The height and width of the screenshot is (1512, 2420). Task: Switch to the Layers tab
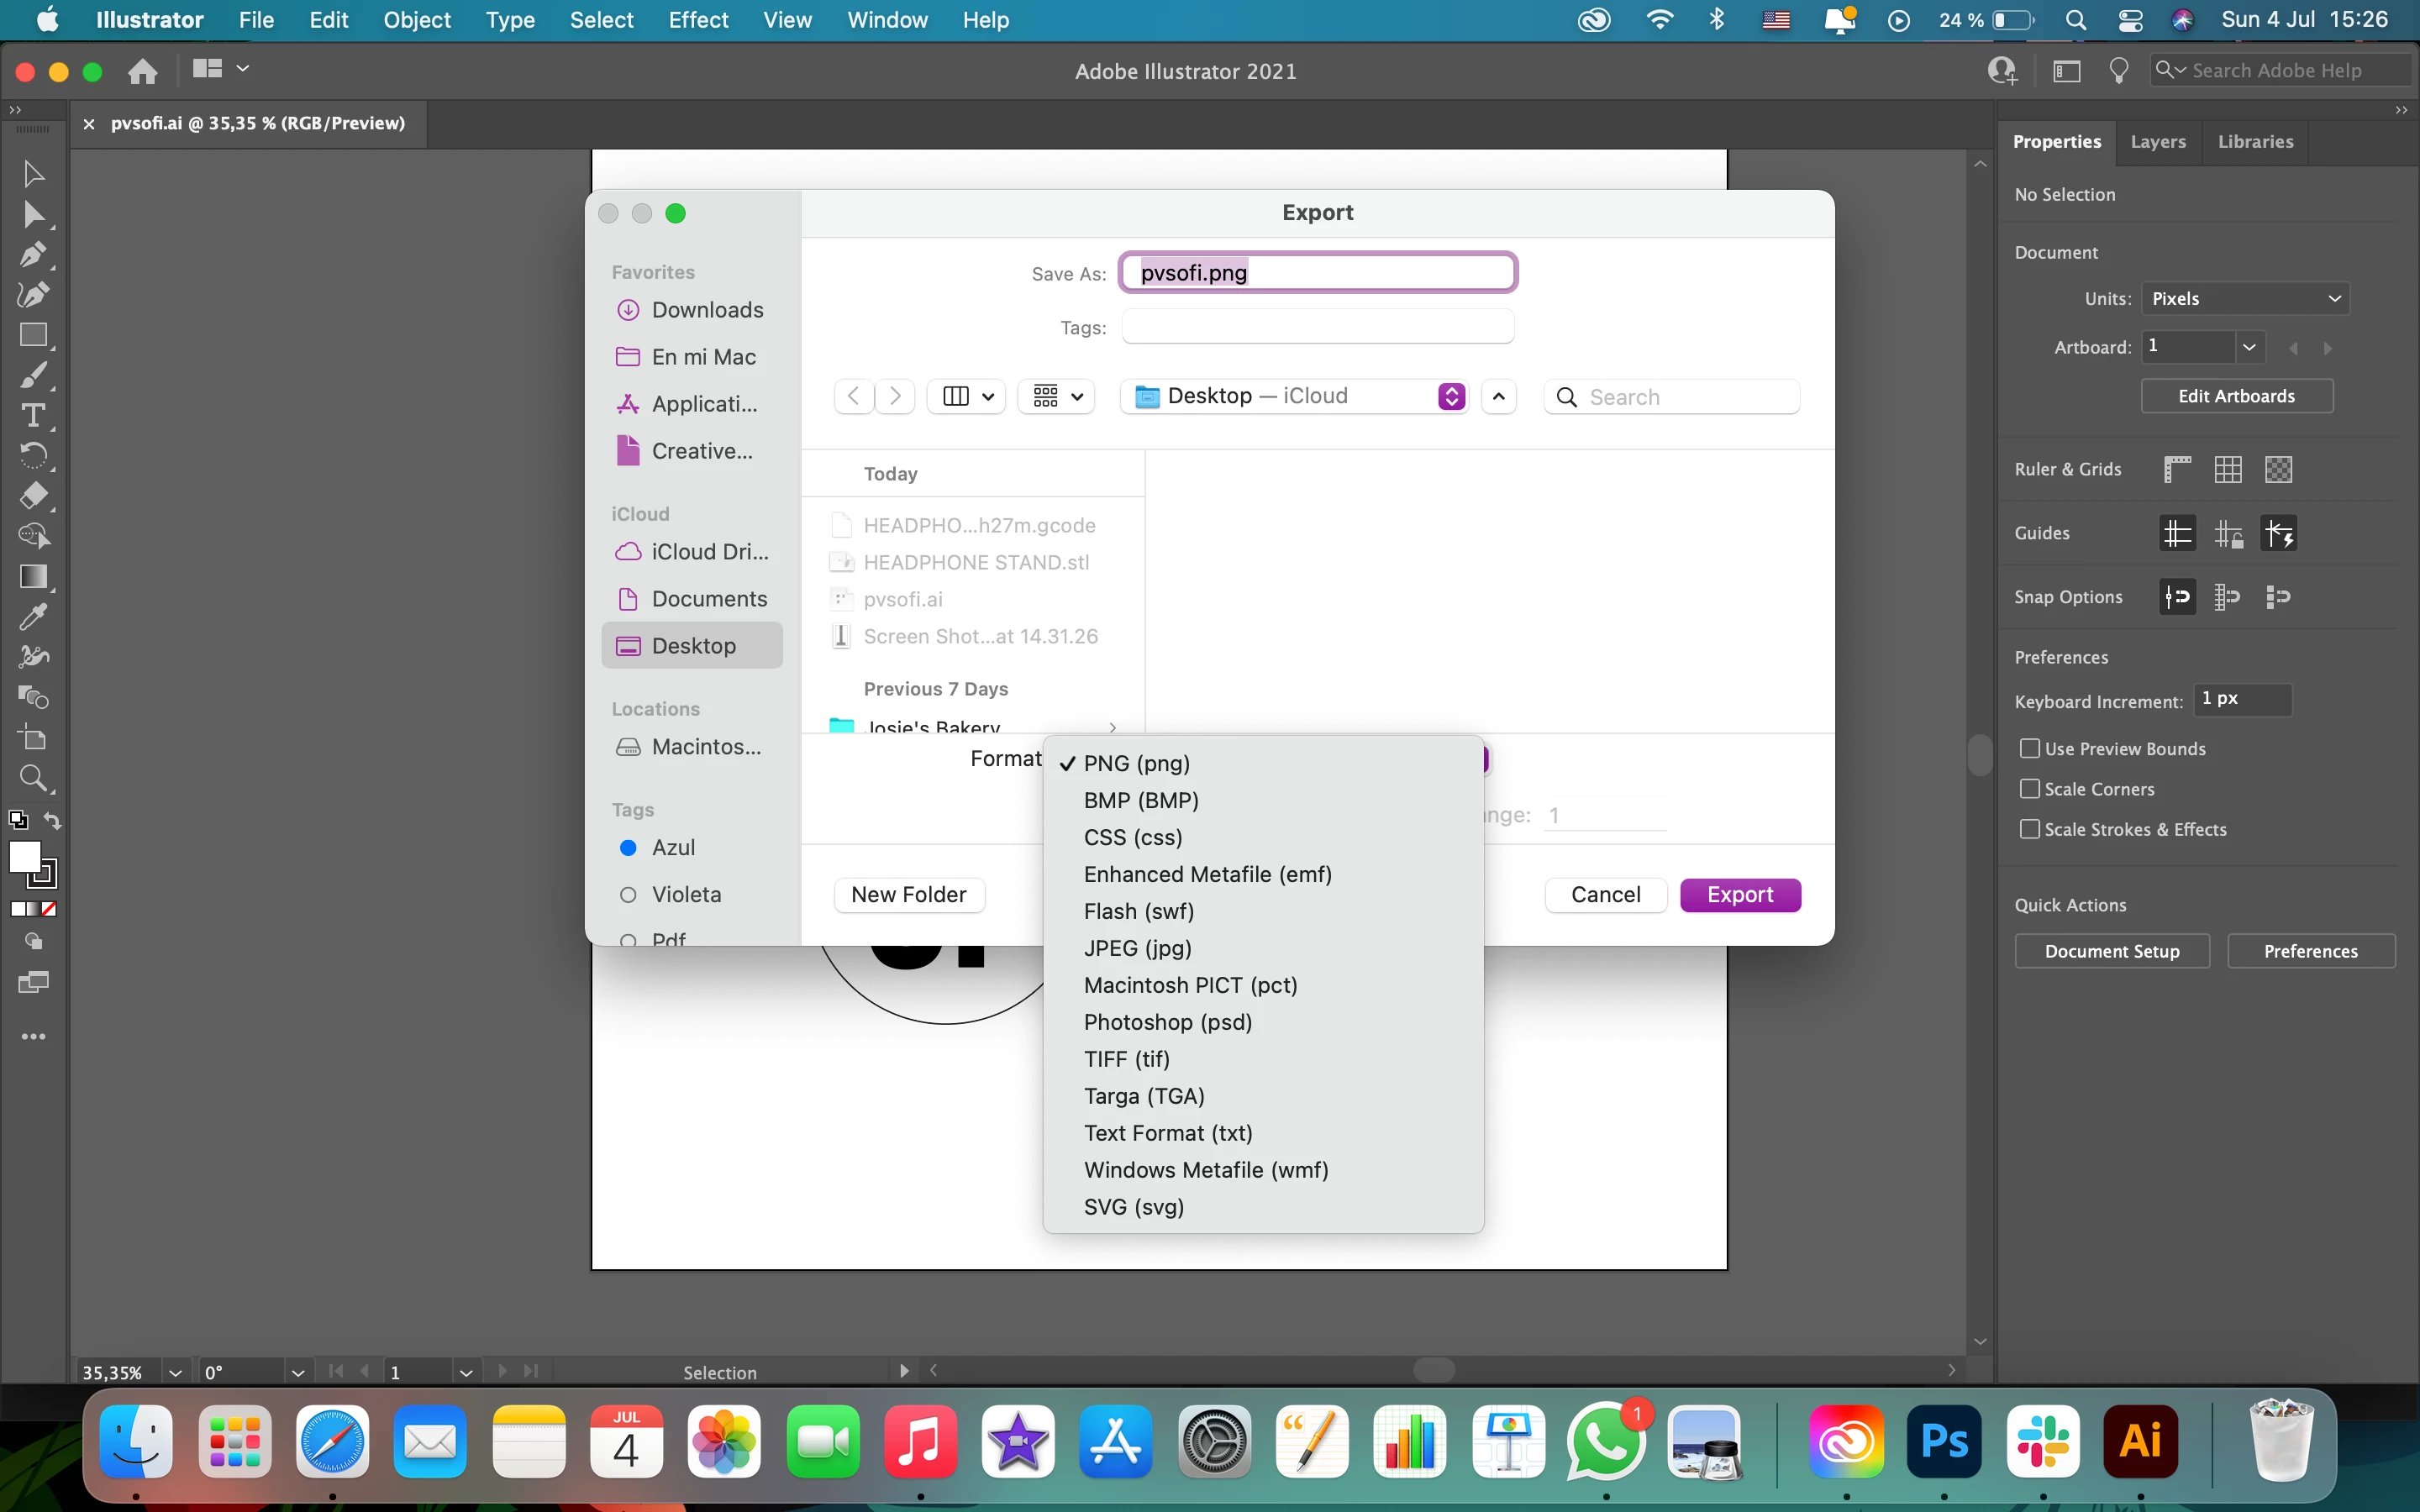2157,141
